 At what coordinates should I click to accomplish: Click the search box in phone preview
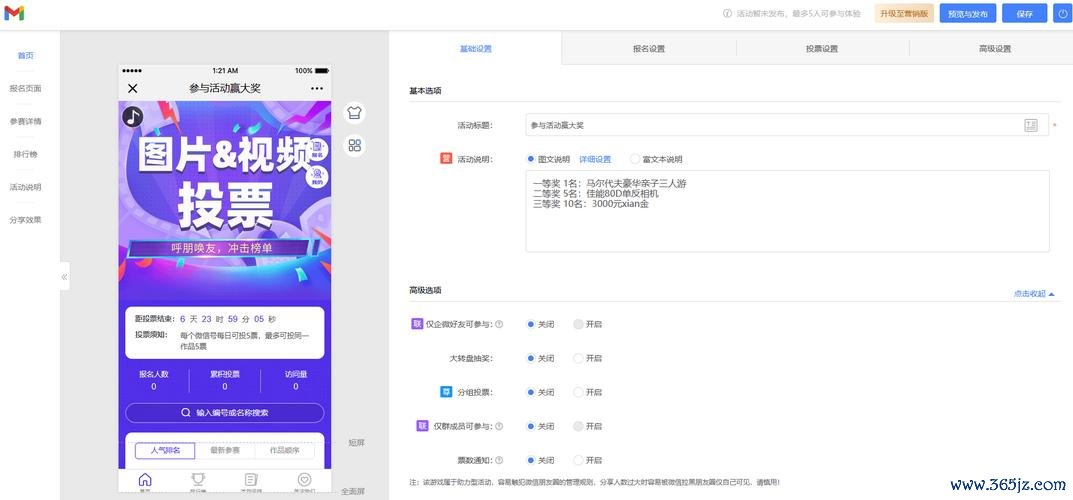(x=224, y=412)
